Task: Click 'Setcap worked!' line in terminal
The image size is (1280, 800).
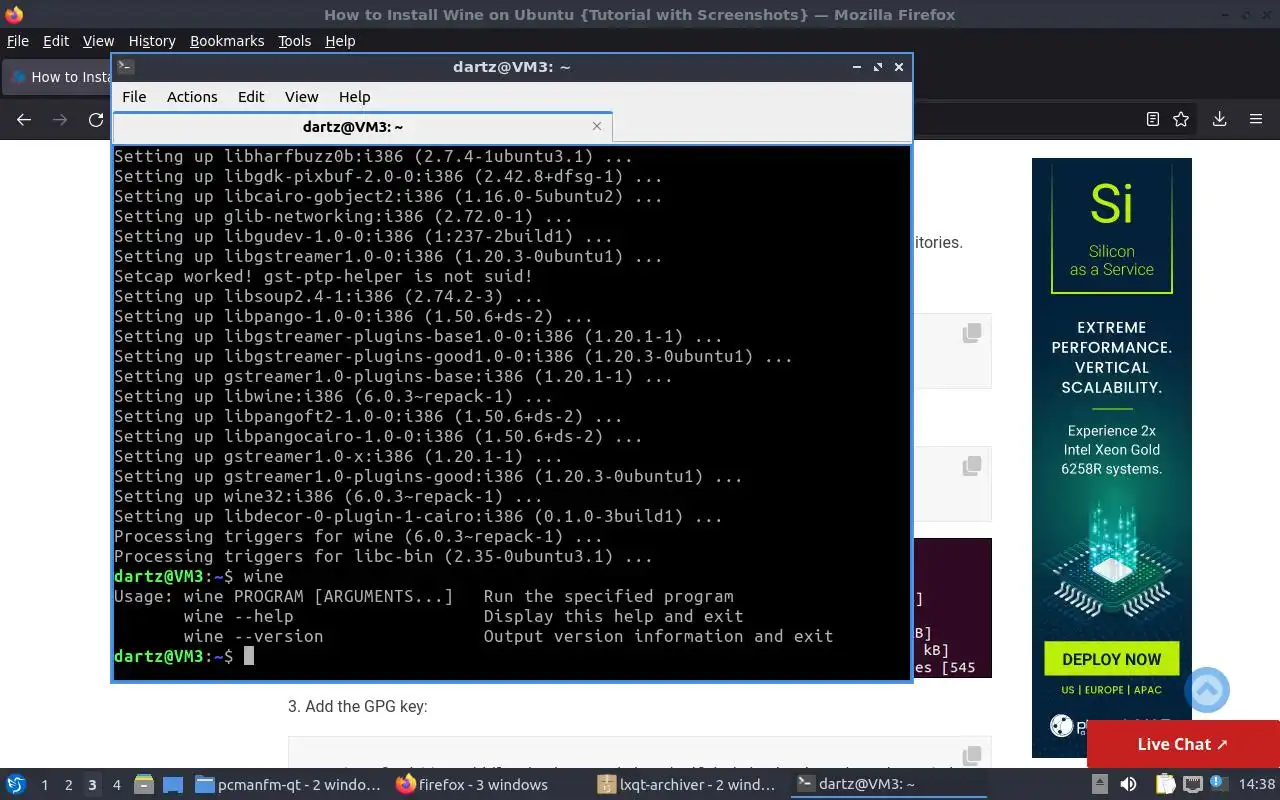Action: [x=323, y=276]
